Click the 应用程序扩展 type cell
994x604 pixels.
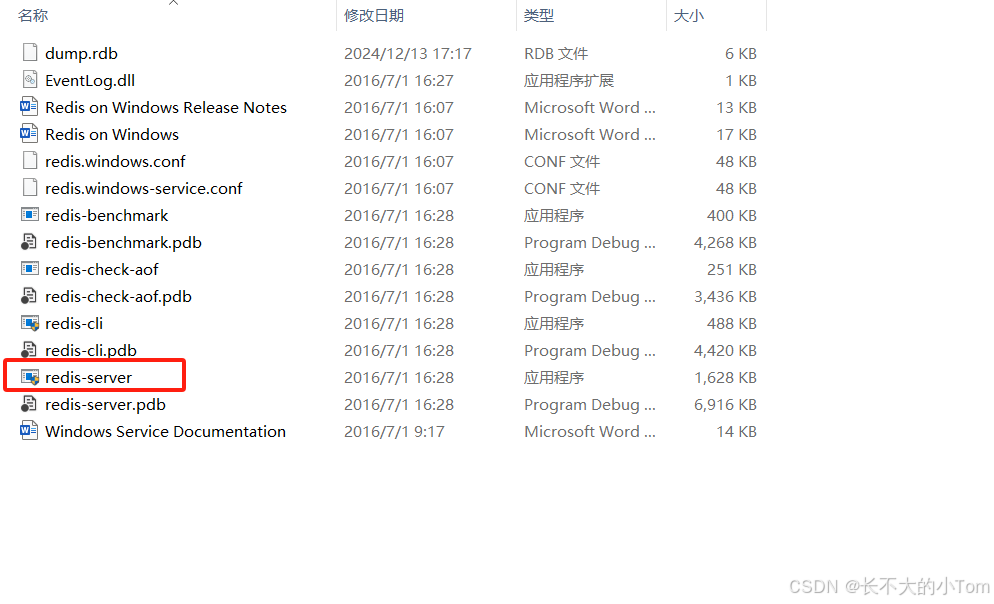[569, 80]
